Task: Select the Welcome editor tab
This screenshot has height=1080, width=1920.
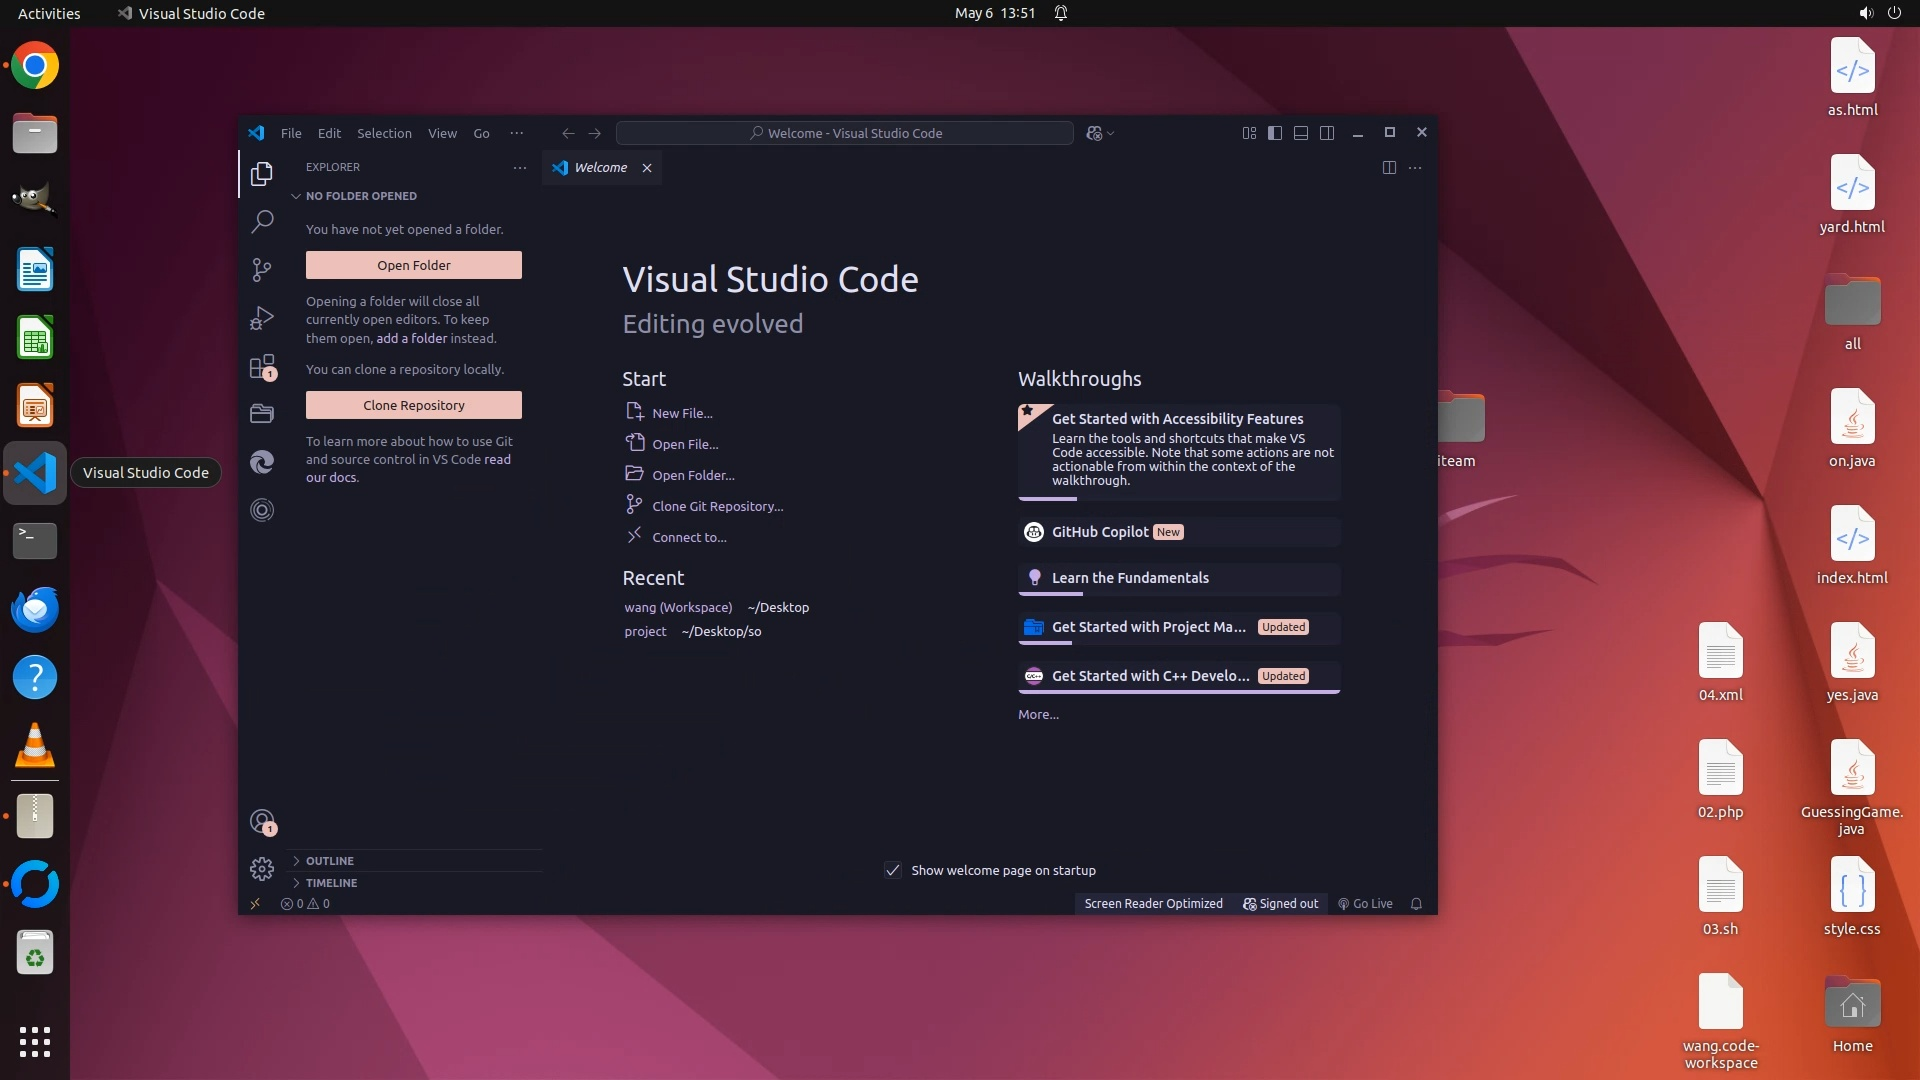Action: coord(600,168)
